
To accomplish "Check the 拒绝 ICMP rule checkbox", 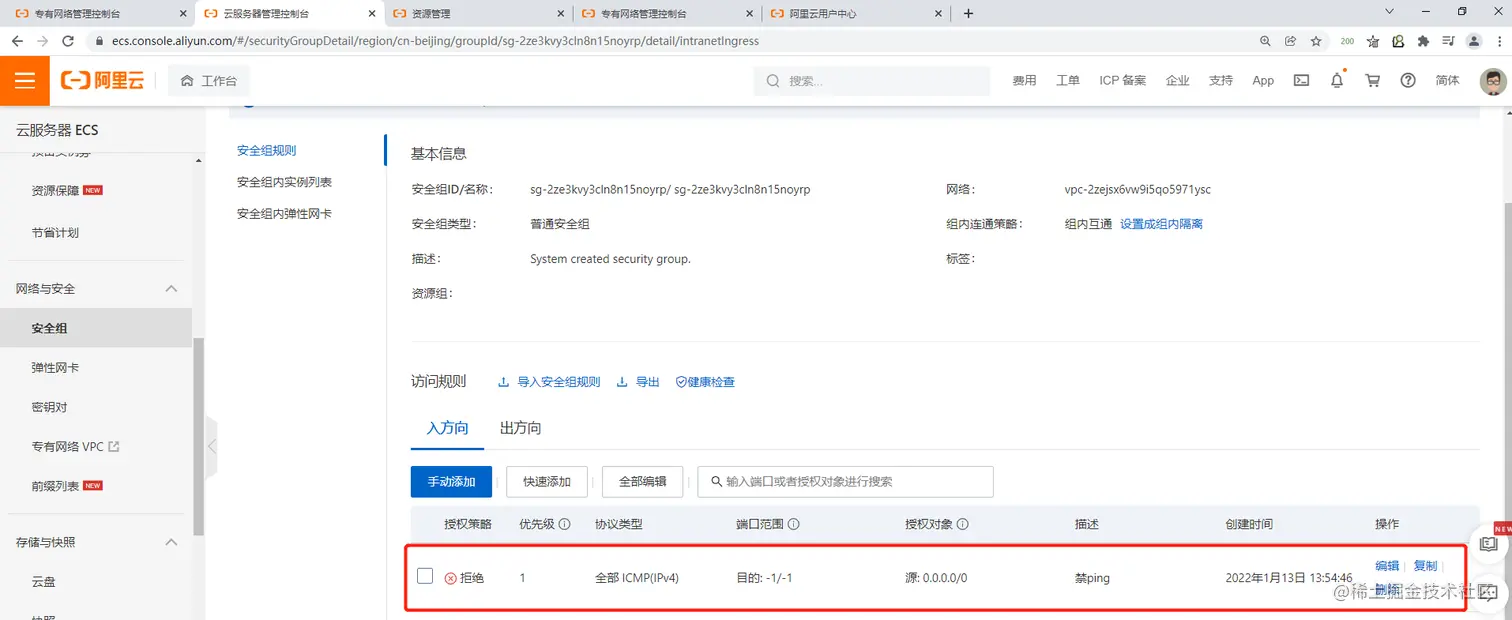I will 425,576.
